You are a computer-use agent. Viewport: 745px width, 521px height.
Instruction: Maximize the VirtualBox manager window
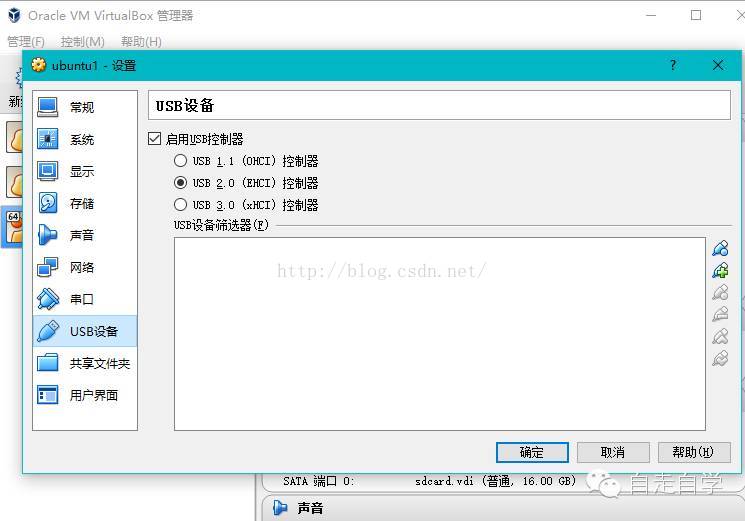(696, 15)
